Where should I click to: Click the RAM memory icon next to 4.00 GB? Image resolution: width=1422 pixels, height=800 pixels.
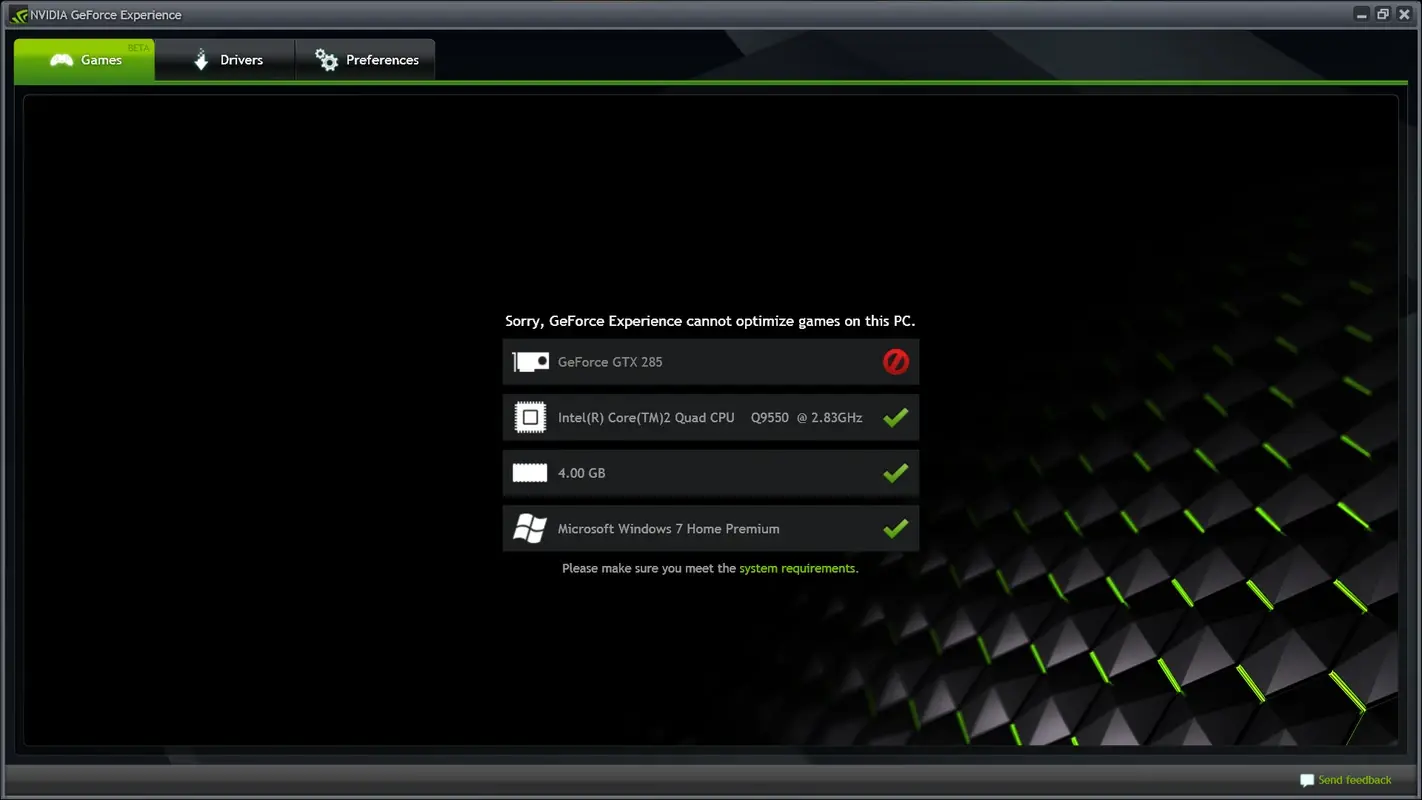(530, 472)
